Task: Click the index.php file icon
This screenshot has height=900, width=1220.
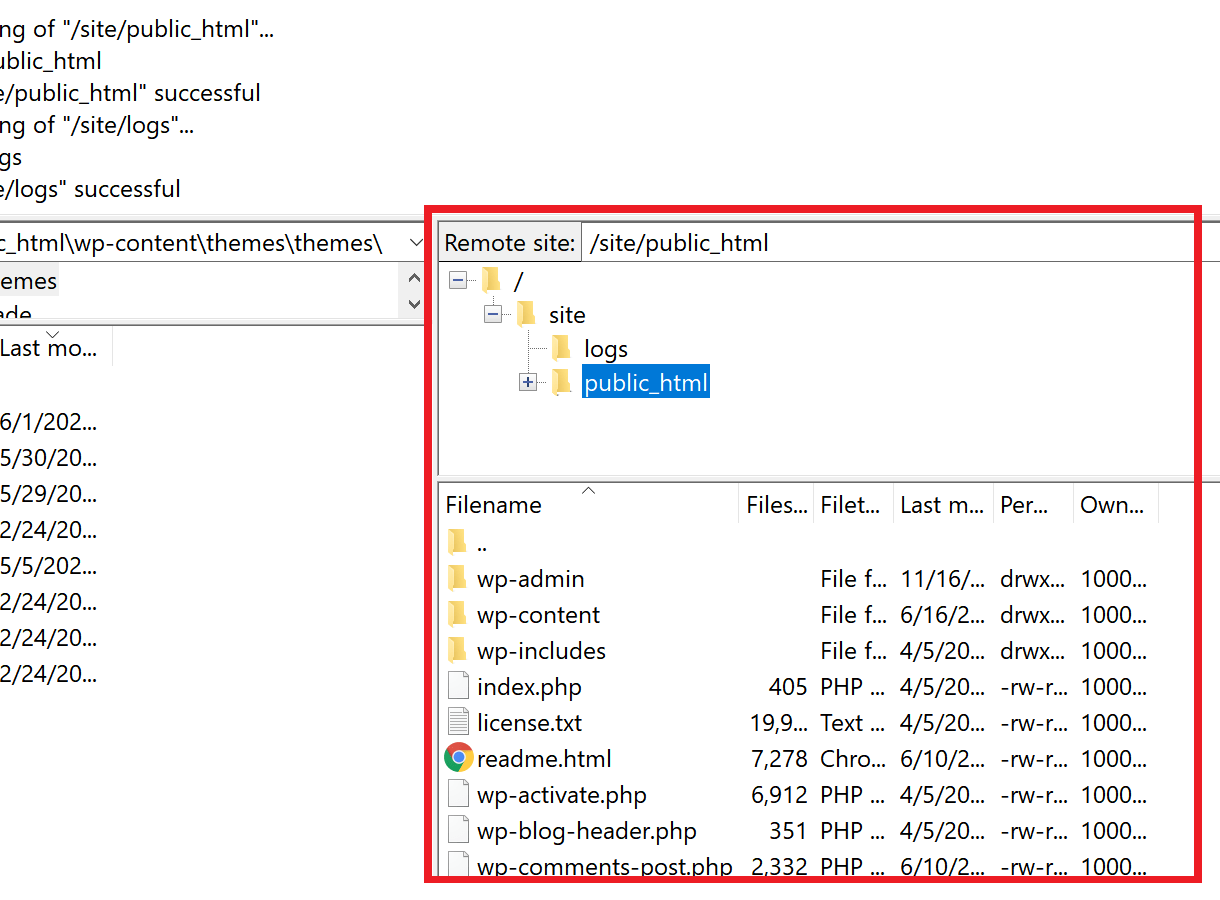Action: pyautogui.click(x=458, y=686)
